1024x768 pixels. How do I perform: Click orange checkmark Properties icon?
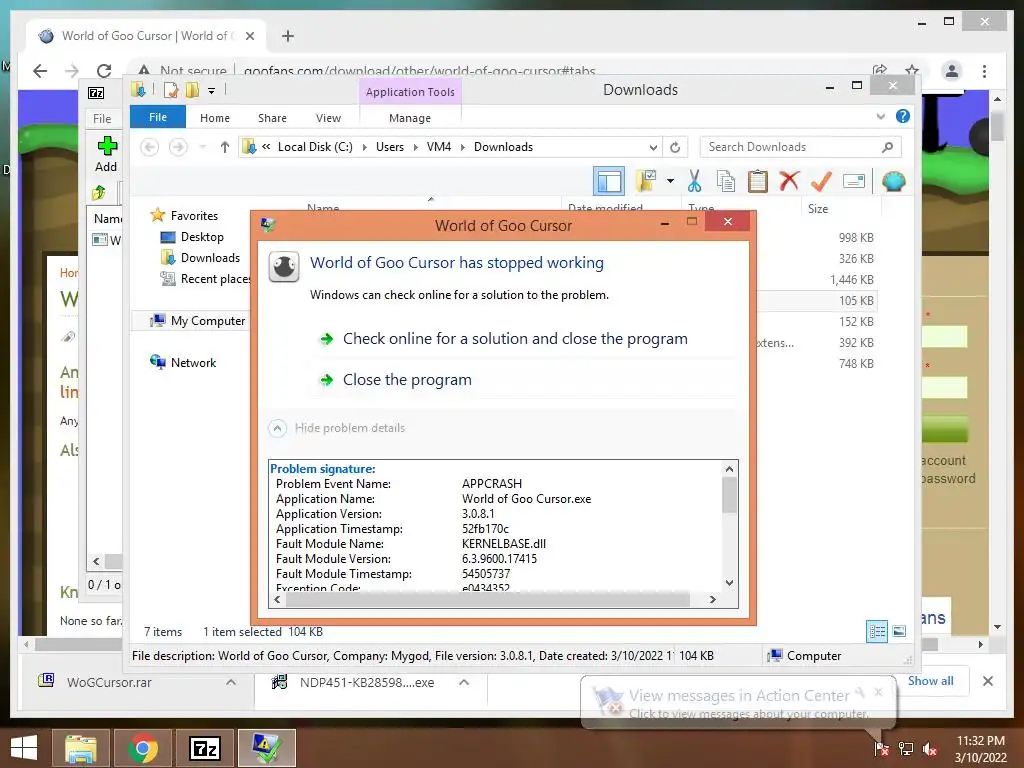coord(821,181)
